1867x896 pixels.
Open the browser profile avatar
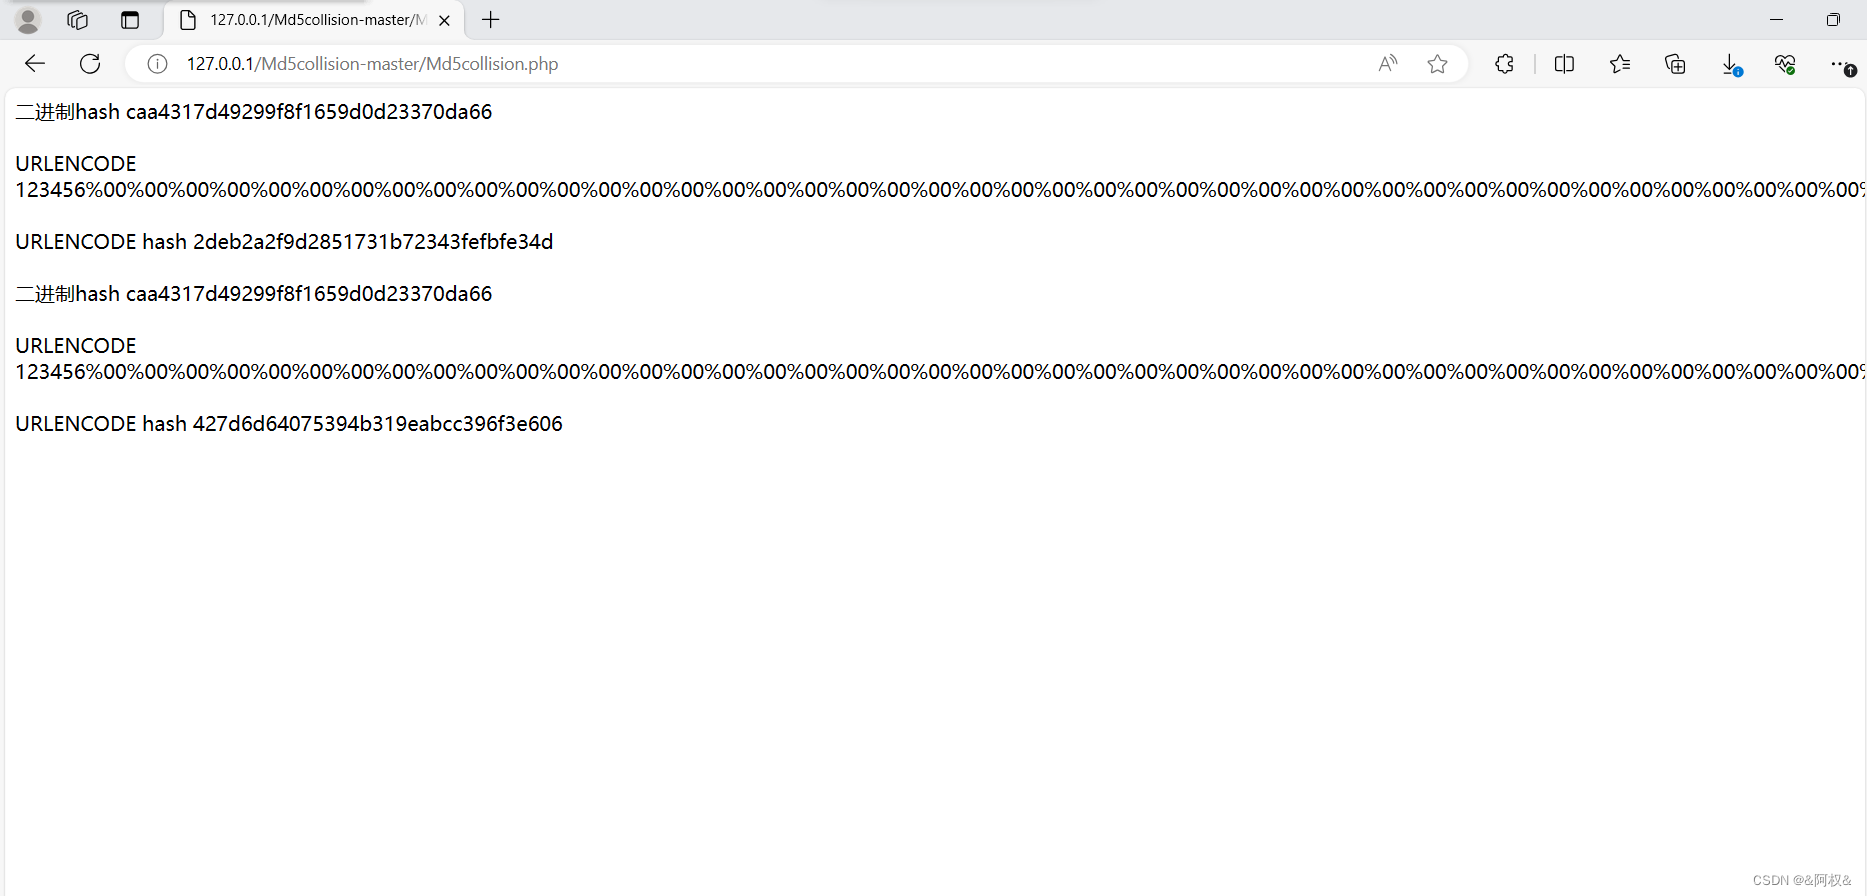[28, 20]
